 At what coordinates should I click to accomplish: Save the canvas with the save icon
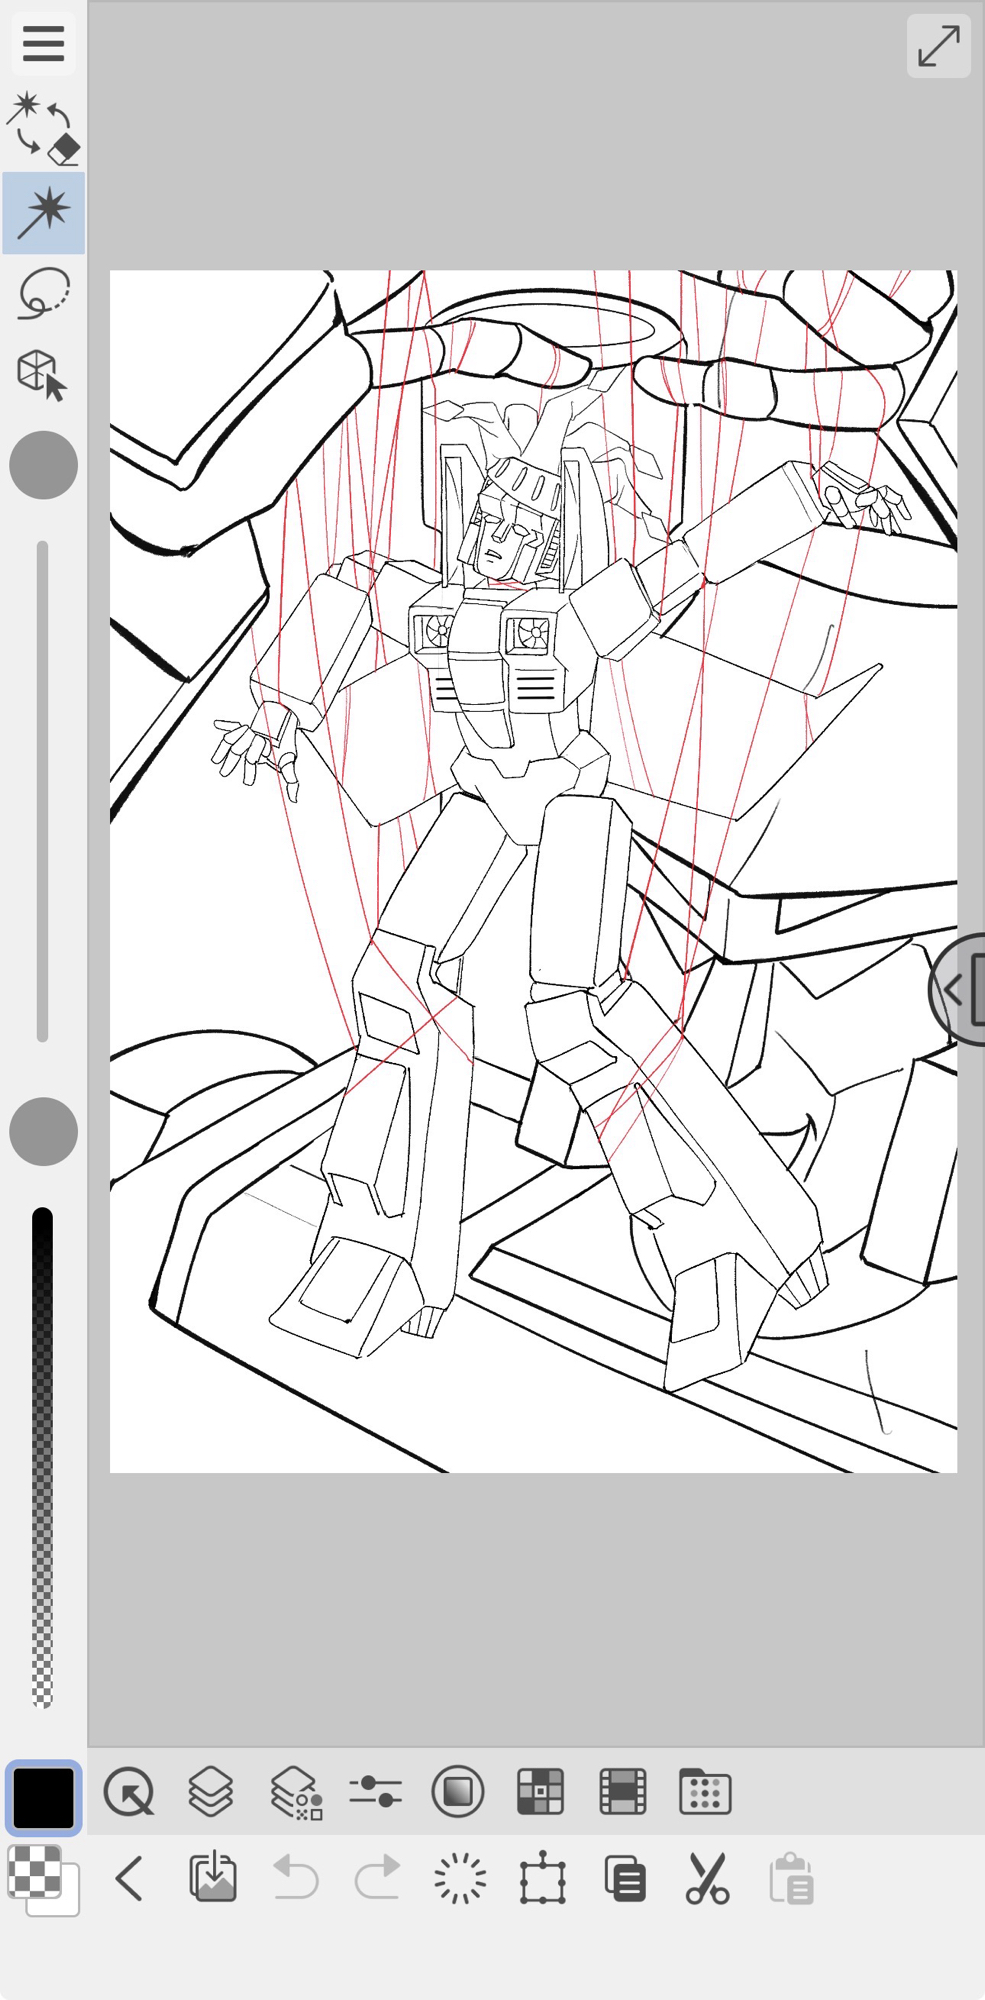point(213,1878)
